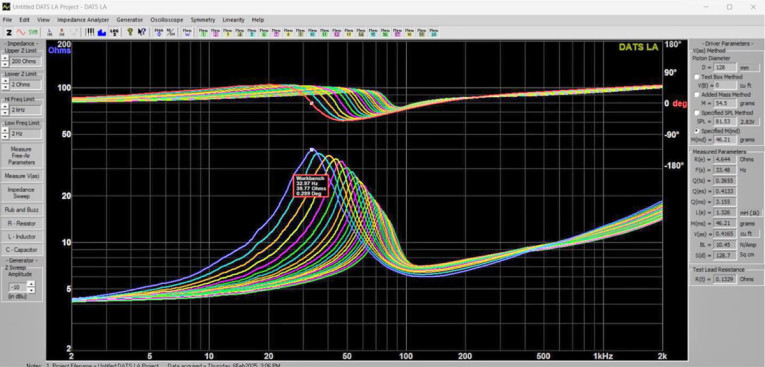Click the context help pointer icon
The height and width of the screenshot is (367, 765).
[x=142, y=32]
